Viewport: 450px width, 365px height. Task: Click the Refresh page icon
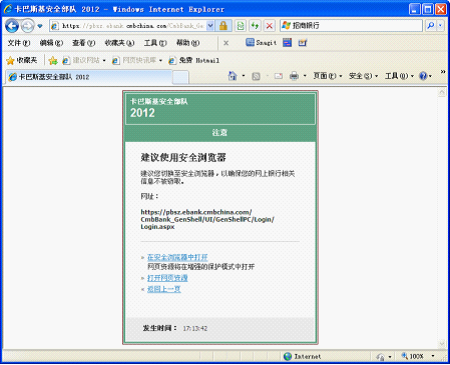tap(255, 26)
